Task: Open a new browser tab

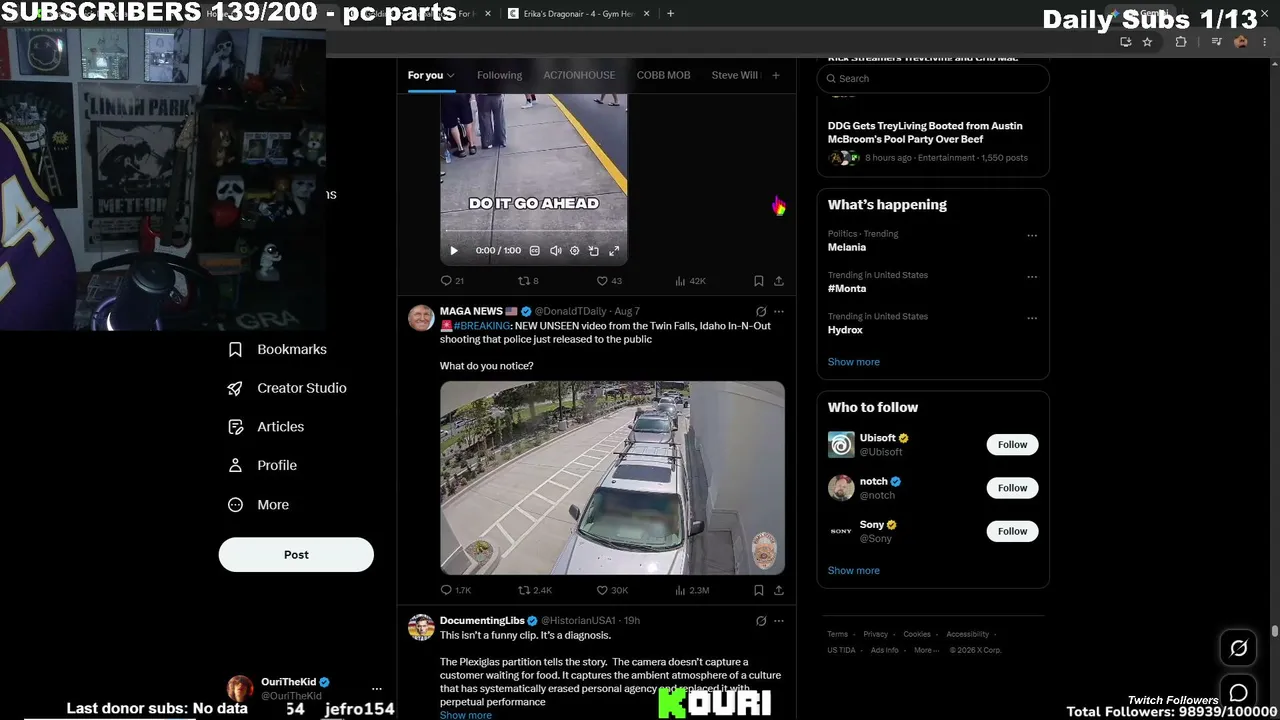Action: [x=670, y=14]
